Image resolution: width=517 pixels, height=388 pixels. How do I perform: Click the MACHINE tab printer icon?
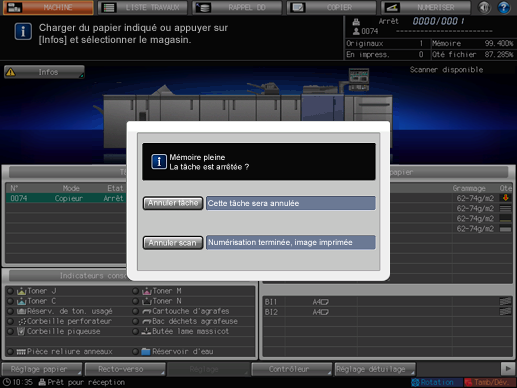coord(14,7)
